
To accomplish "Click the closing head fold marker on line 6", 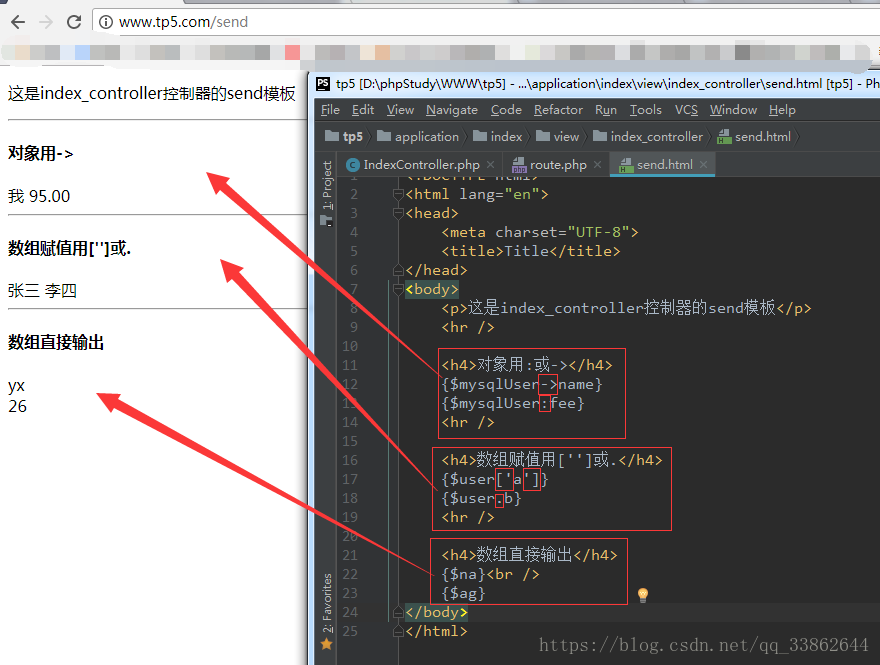I will [398, 270].
